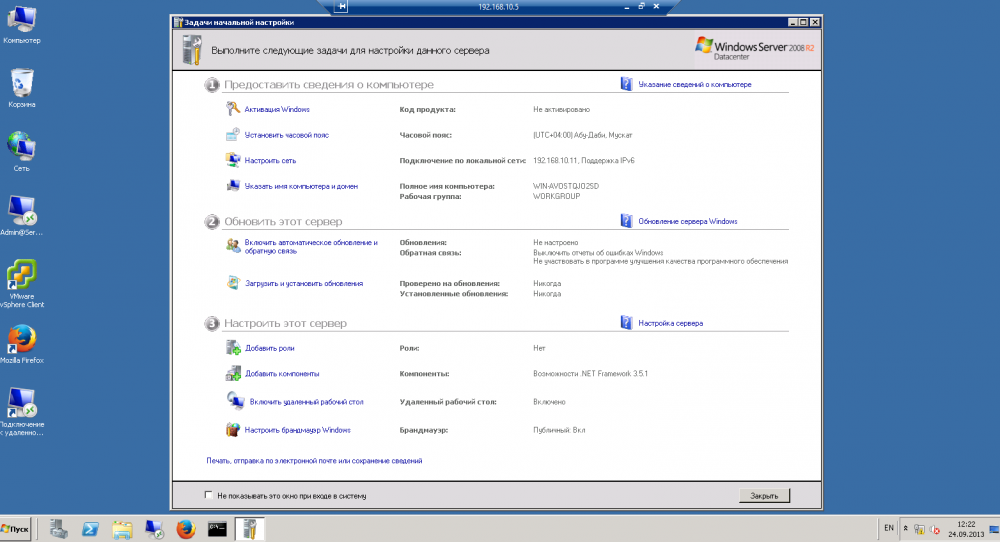Click the help icon beside Указание сведений о компьютере
The height and width of the screenshot is (542, 1000).
click(x=626, y=84)
